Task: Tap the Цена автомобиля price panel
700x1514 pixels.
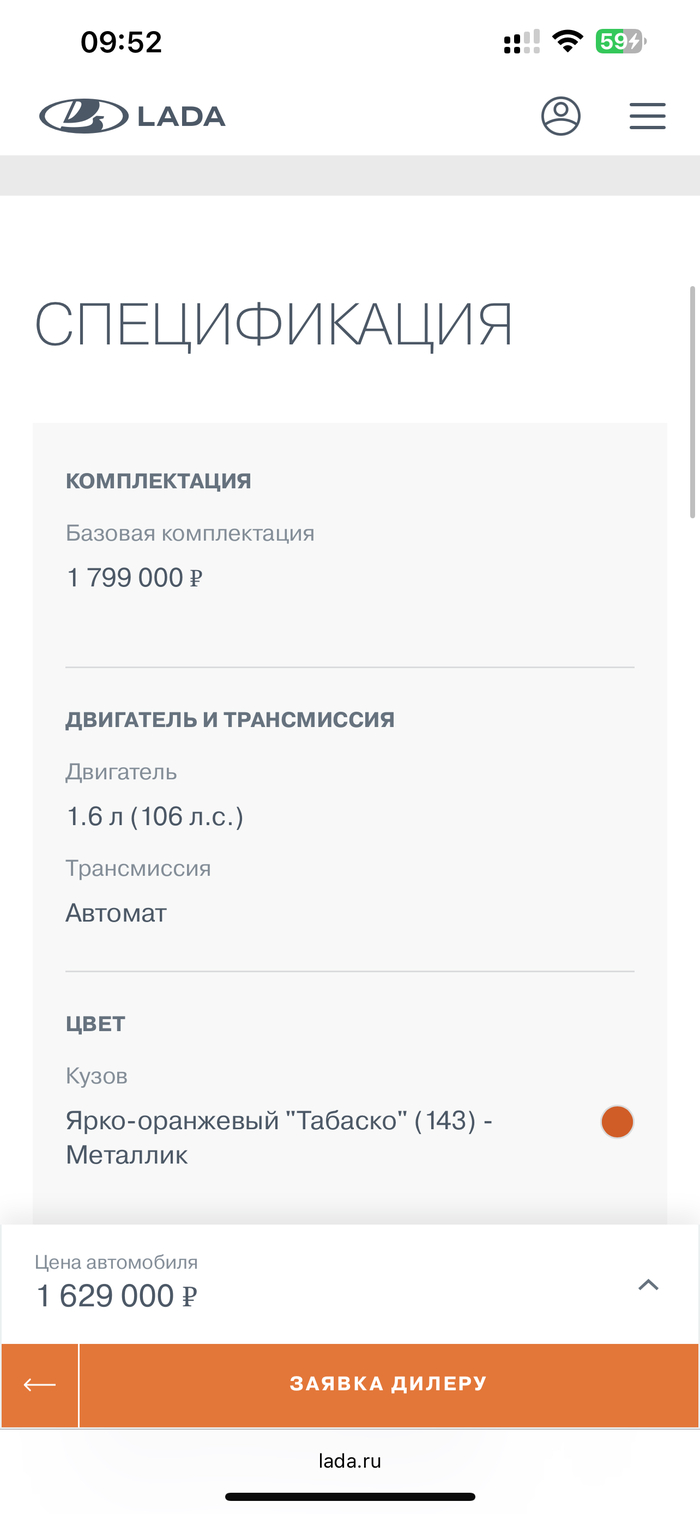Action: [300, 1284]
